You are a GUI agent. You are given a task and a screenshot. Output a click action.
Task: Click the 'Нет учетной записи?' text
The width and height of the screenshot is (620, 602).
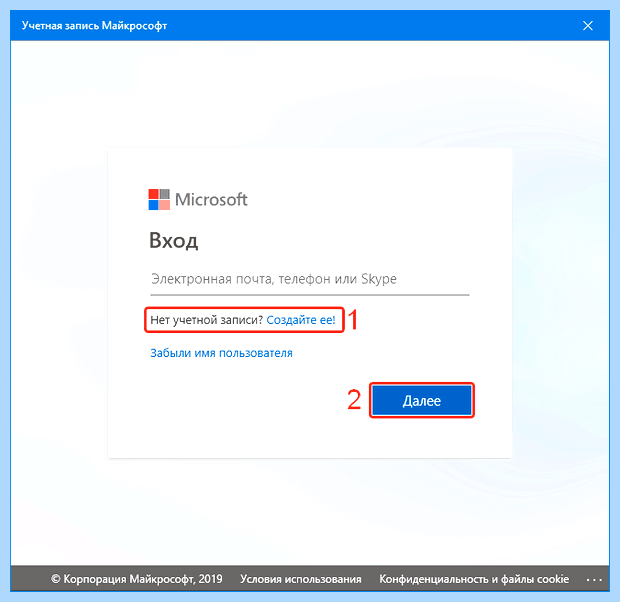(x=206, y=320)
